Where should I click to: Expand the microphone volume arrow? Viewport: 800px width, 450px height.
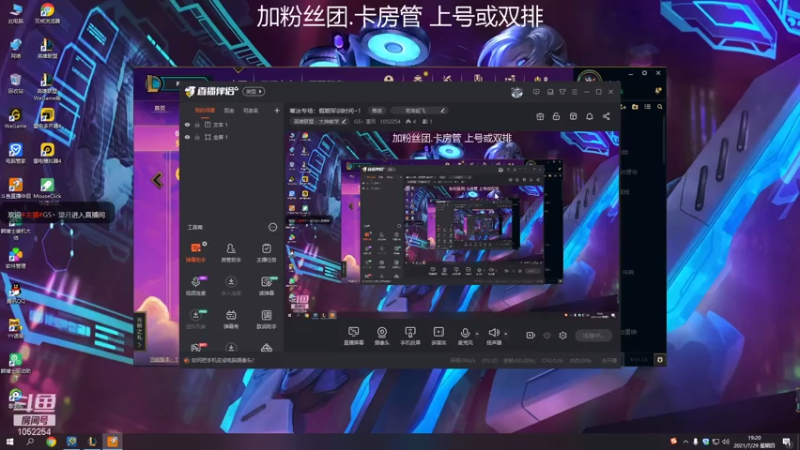(x=477, y=334)
